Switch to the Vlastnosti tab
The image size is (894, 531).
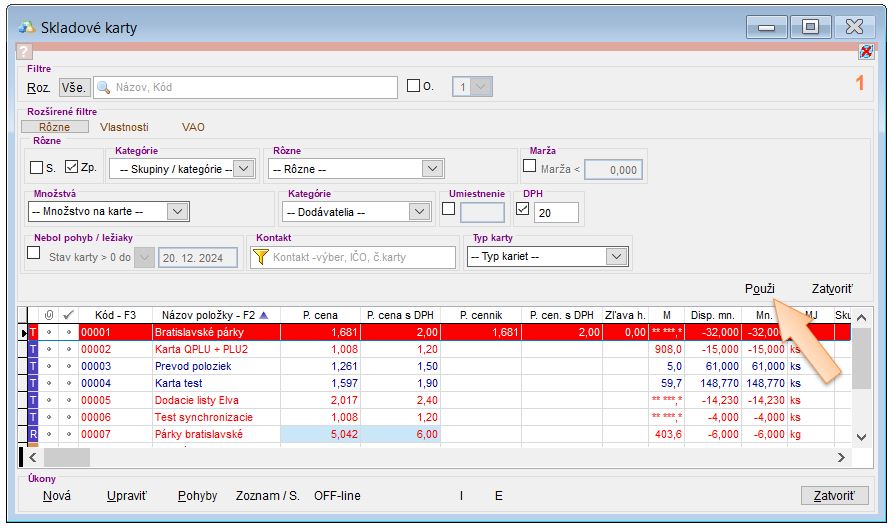124,128
